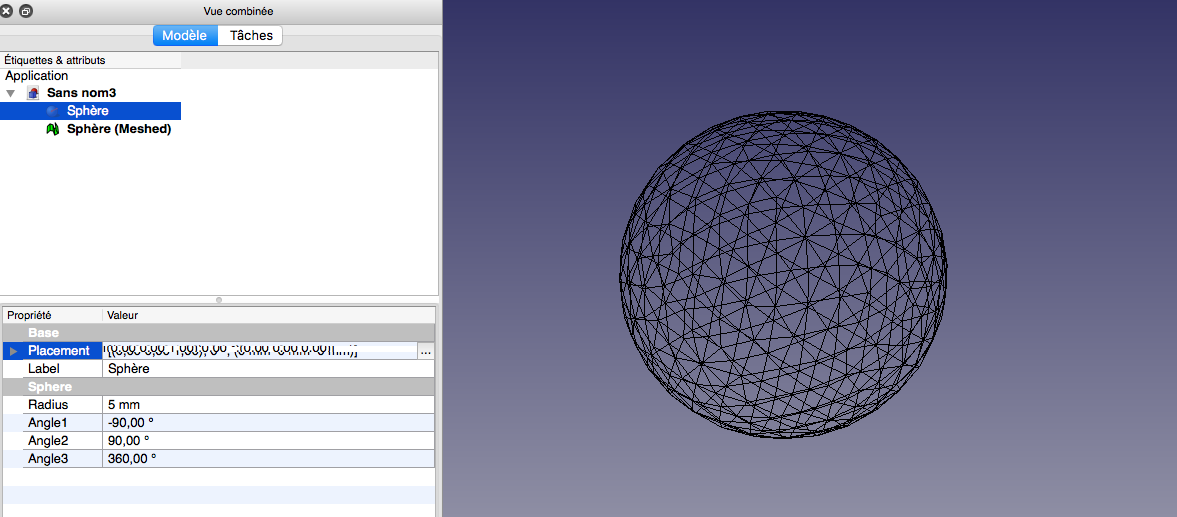Click the Application root entry

point(37,76)
